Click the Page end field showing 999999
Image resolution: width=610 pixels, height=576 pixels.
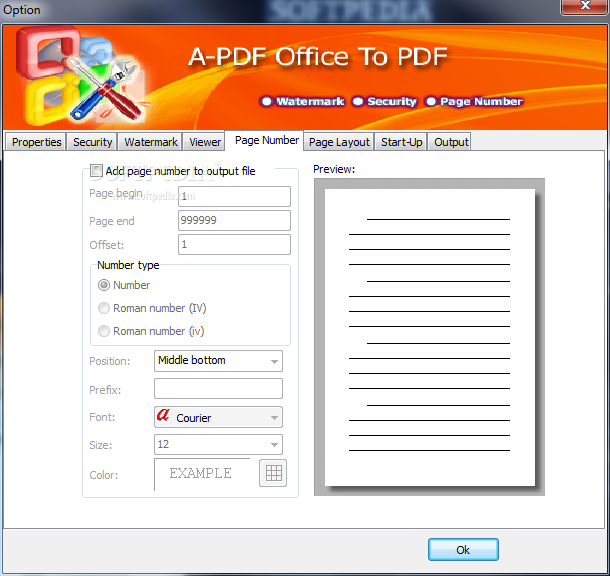coord(234,221)
